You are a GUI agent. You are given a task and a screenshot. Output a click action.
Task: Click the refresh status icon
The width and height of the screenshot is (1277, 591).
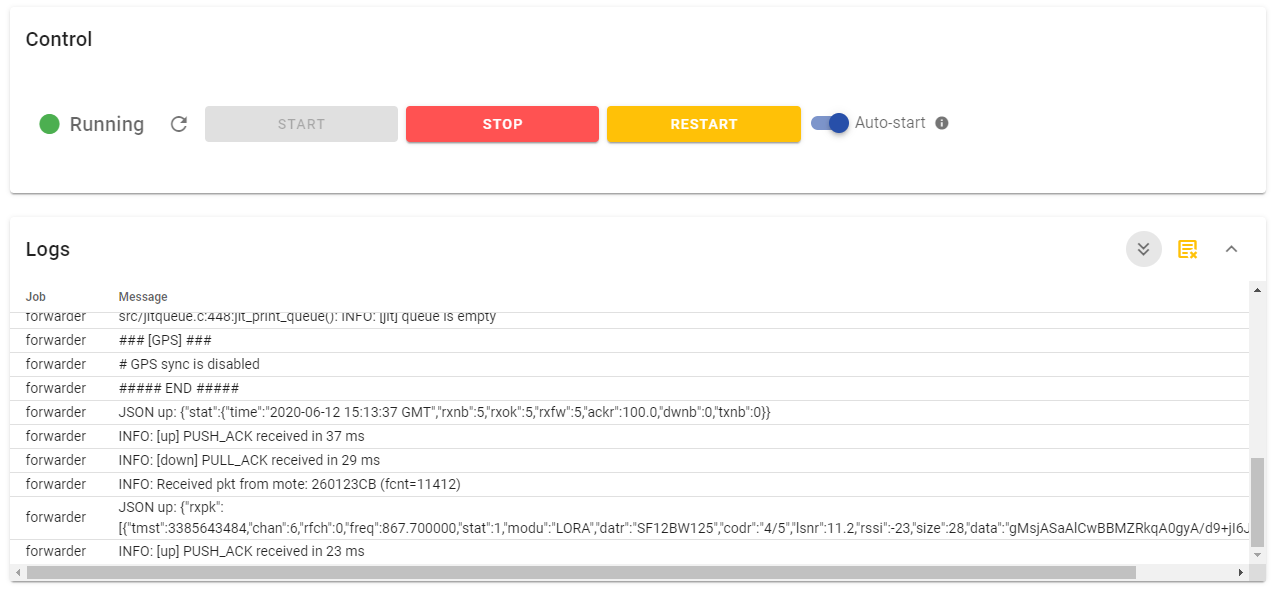point(179,124)
